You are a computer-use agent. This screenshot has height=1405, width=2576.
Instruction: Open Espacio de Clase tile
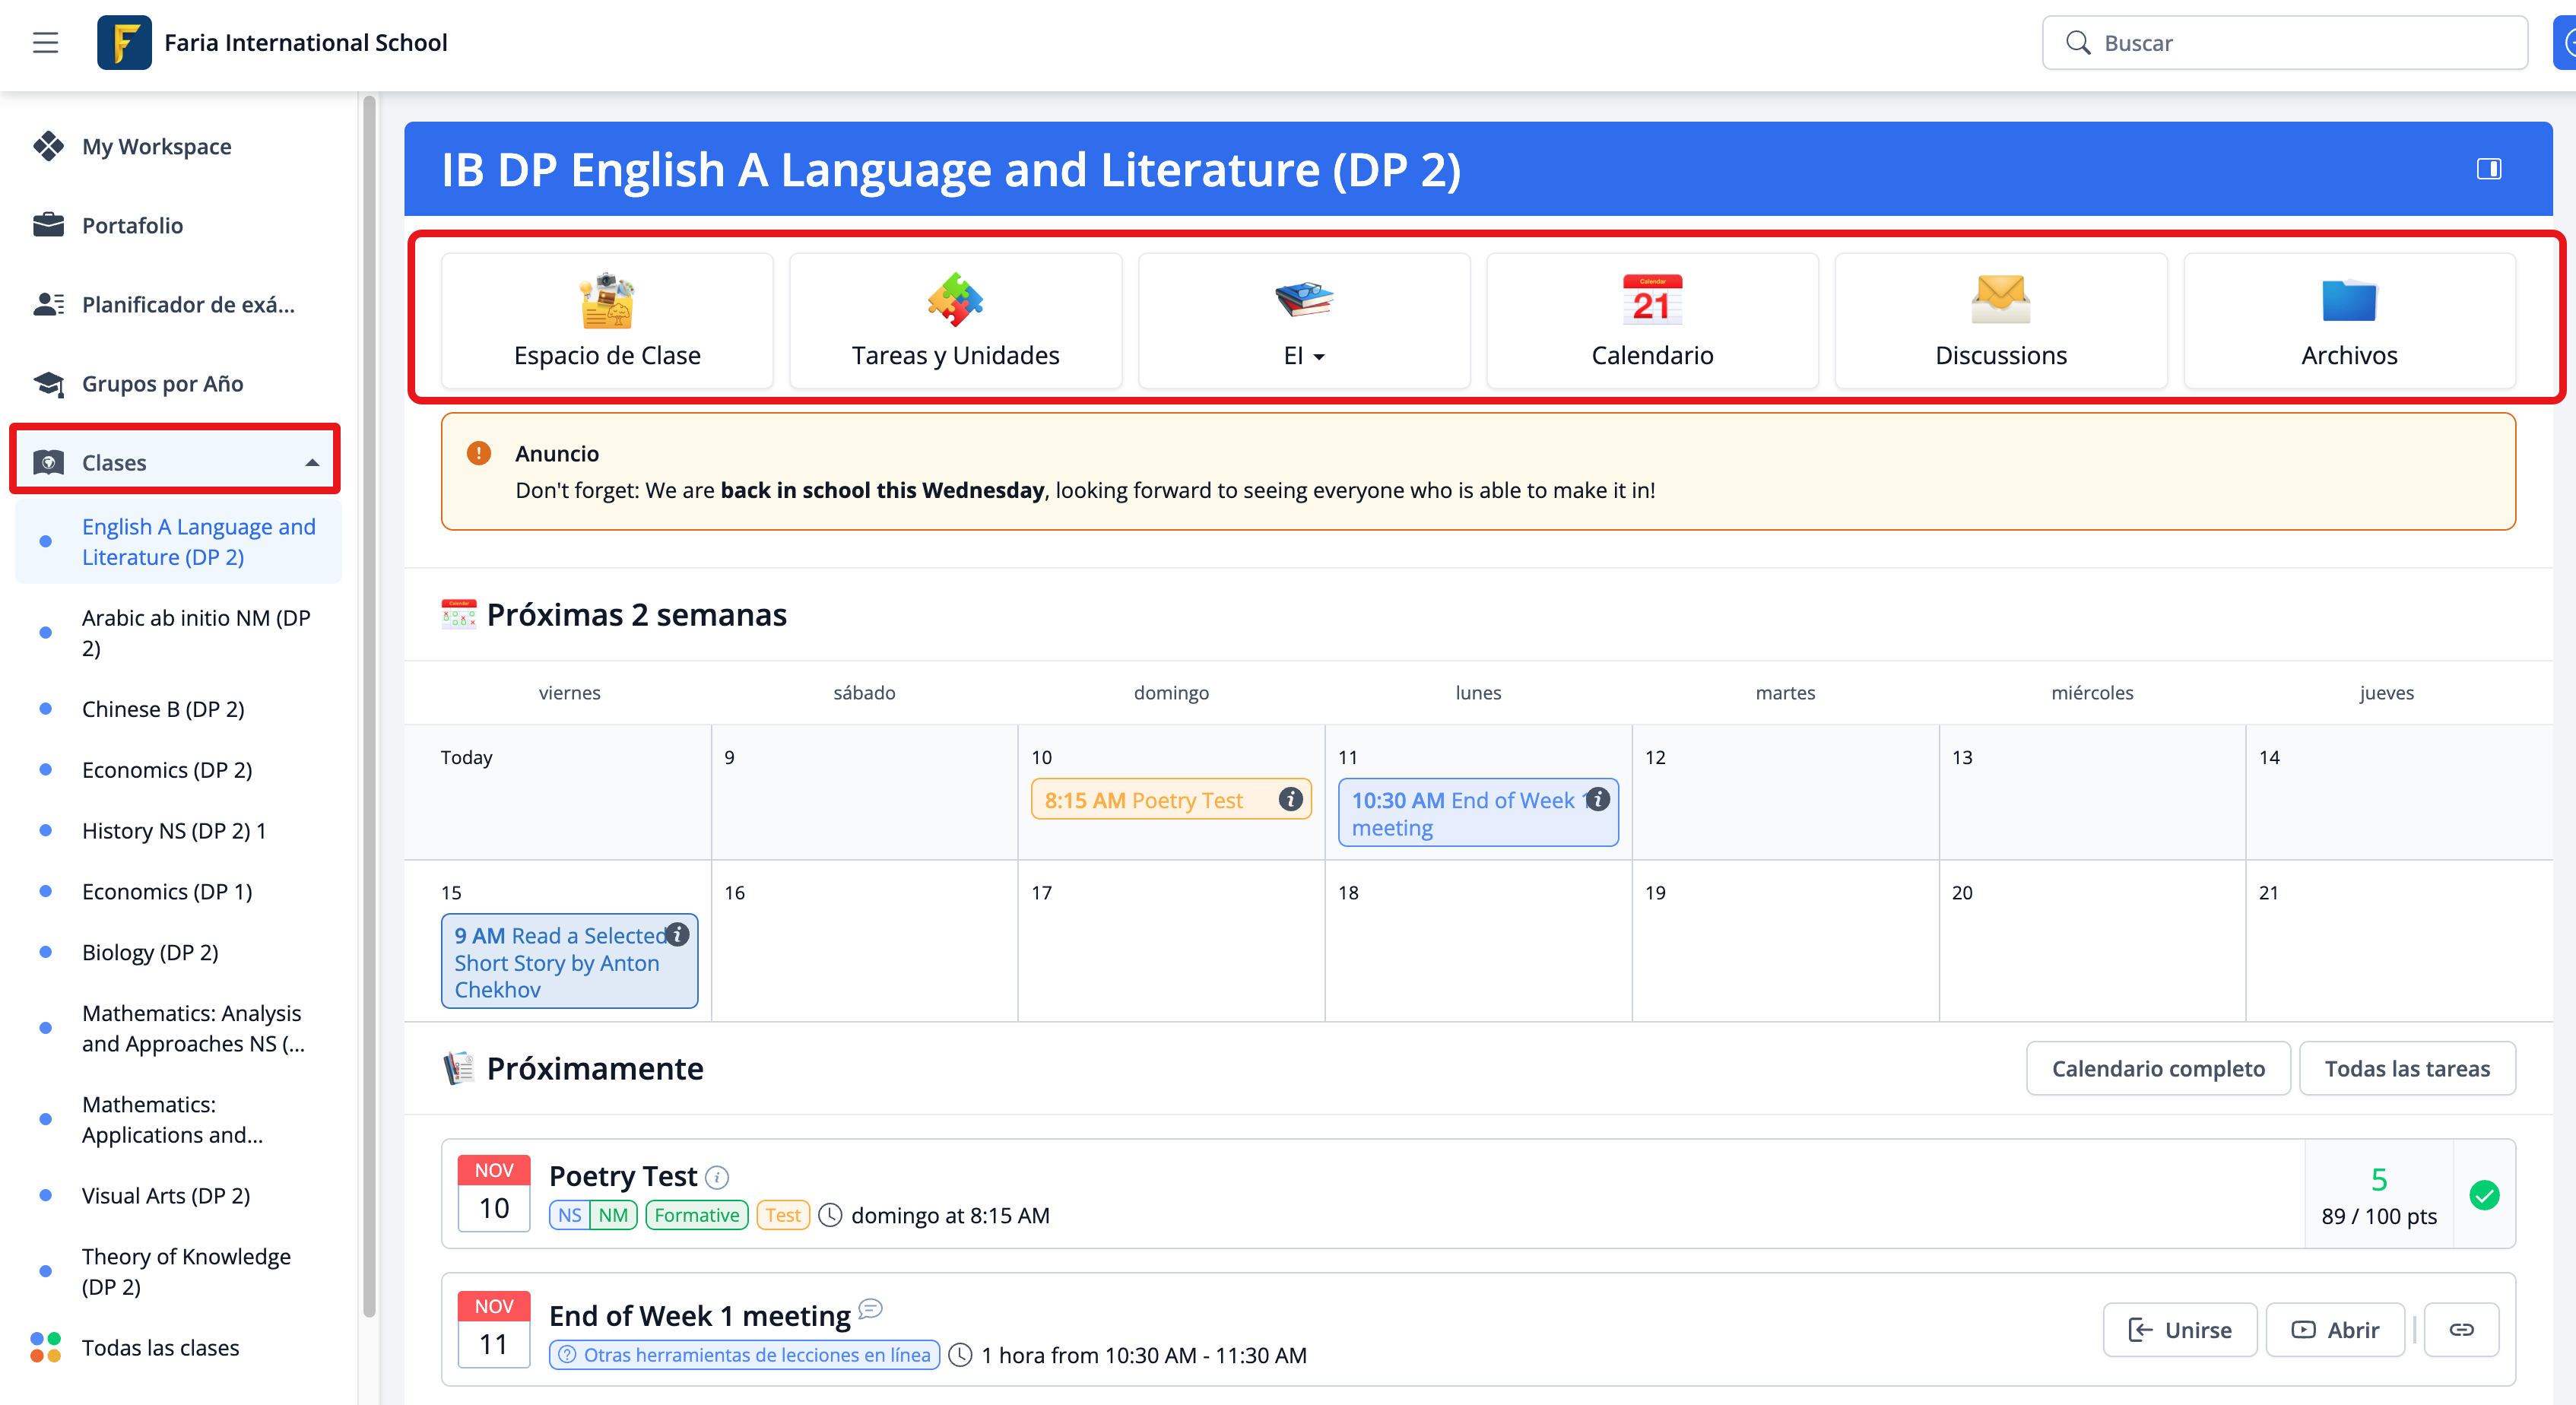[607, 321]
